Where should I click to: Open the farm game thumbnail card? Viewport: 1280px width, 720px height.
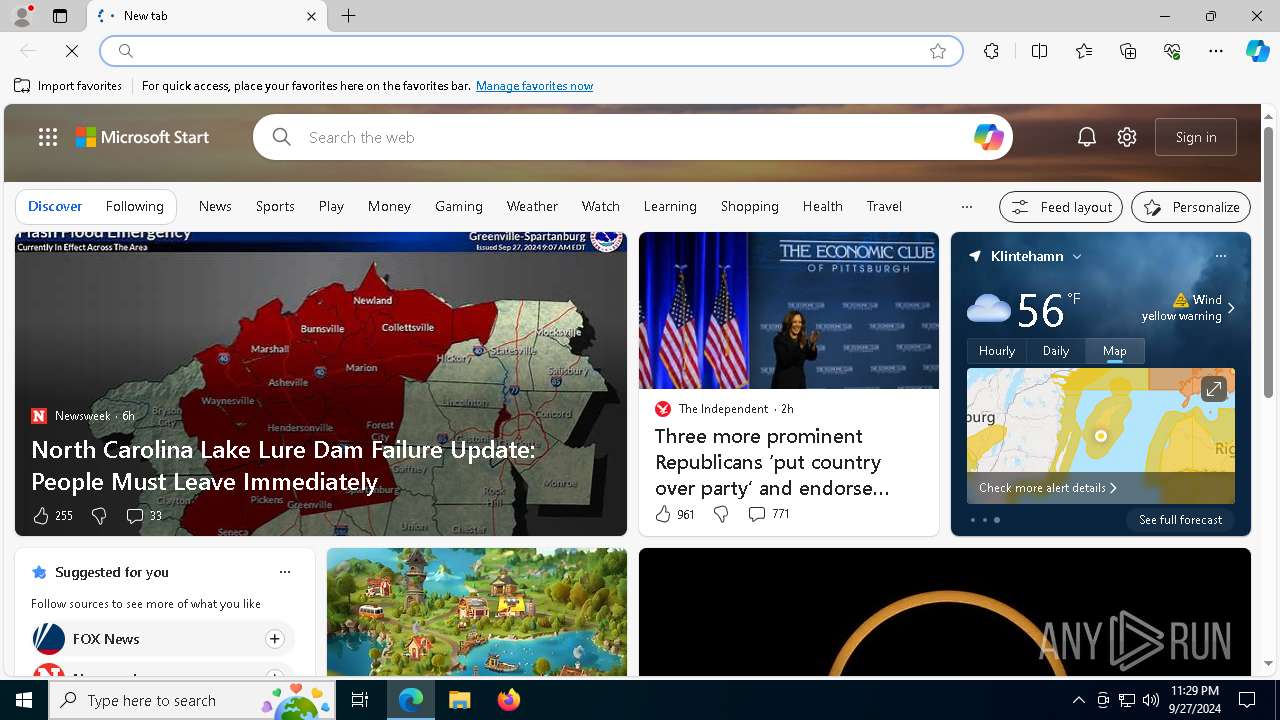click(x=477, y=612)
